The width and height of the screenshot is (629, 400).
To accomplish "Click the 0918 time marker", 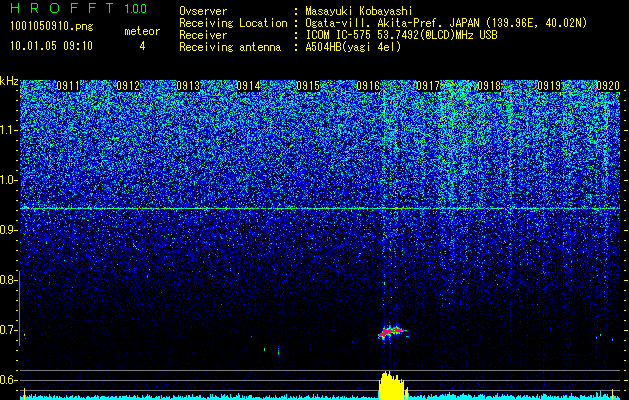I will click(489, 86).
